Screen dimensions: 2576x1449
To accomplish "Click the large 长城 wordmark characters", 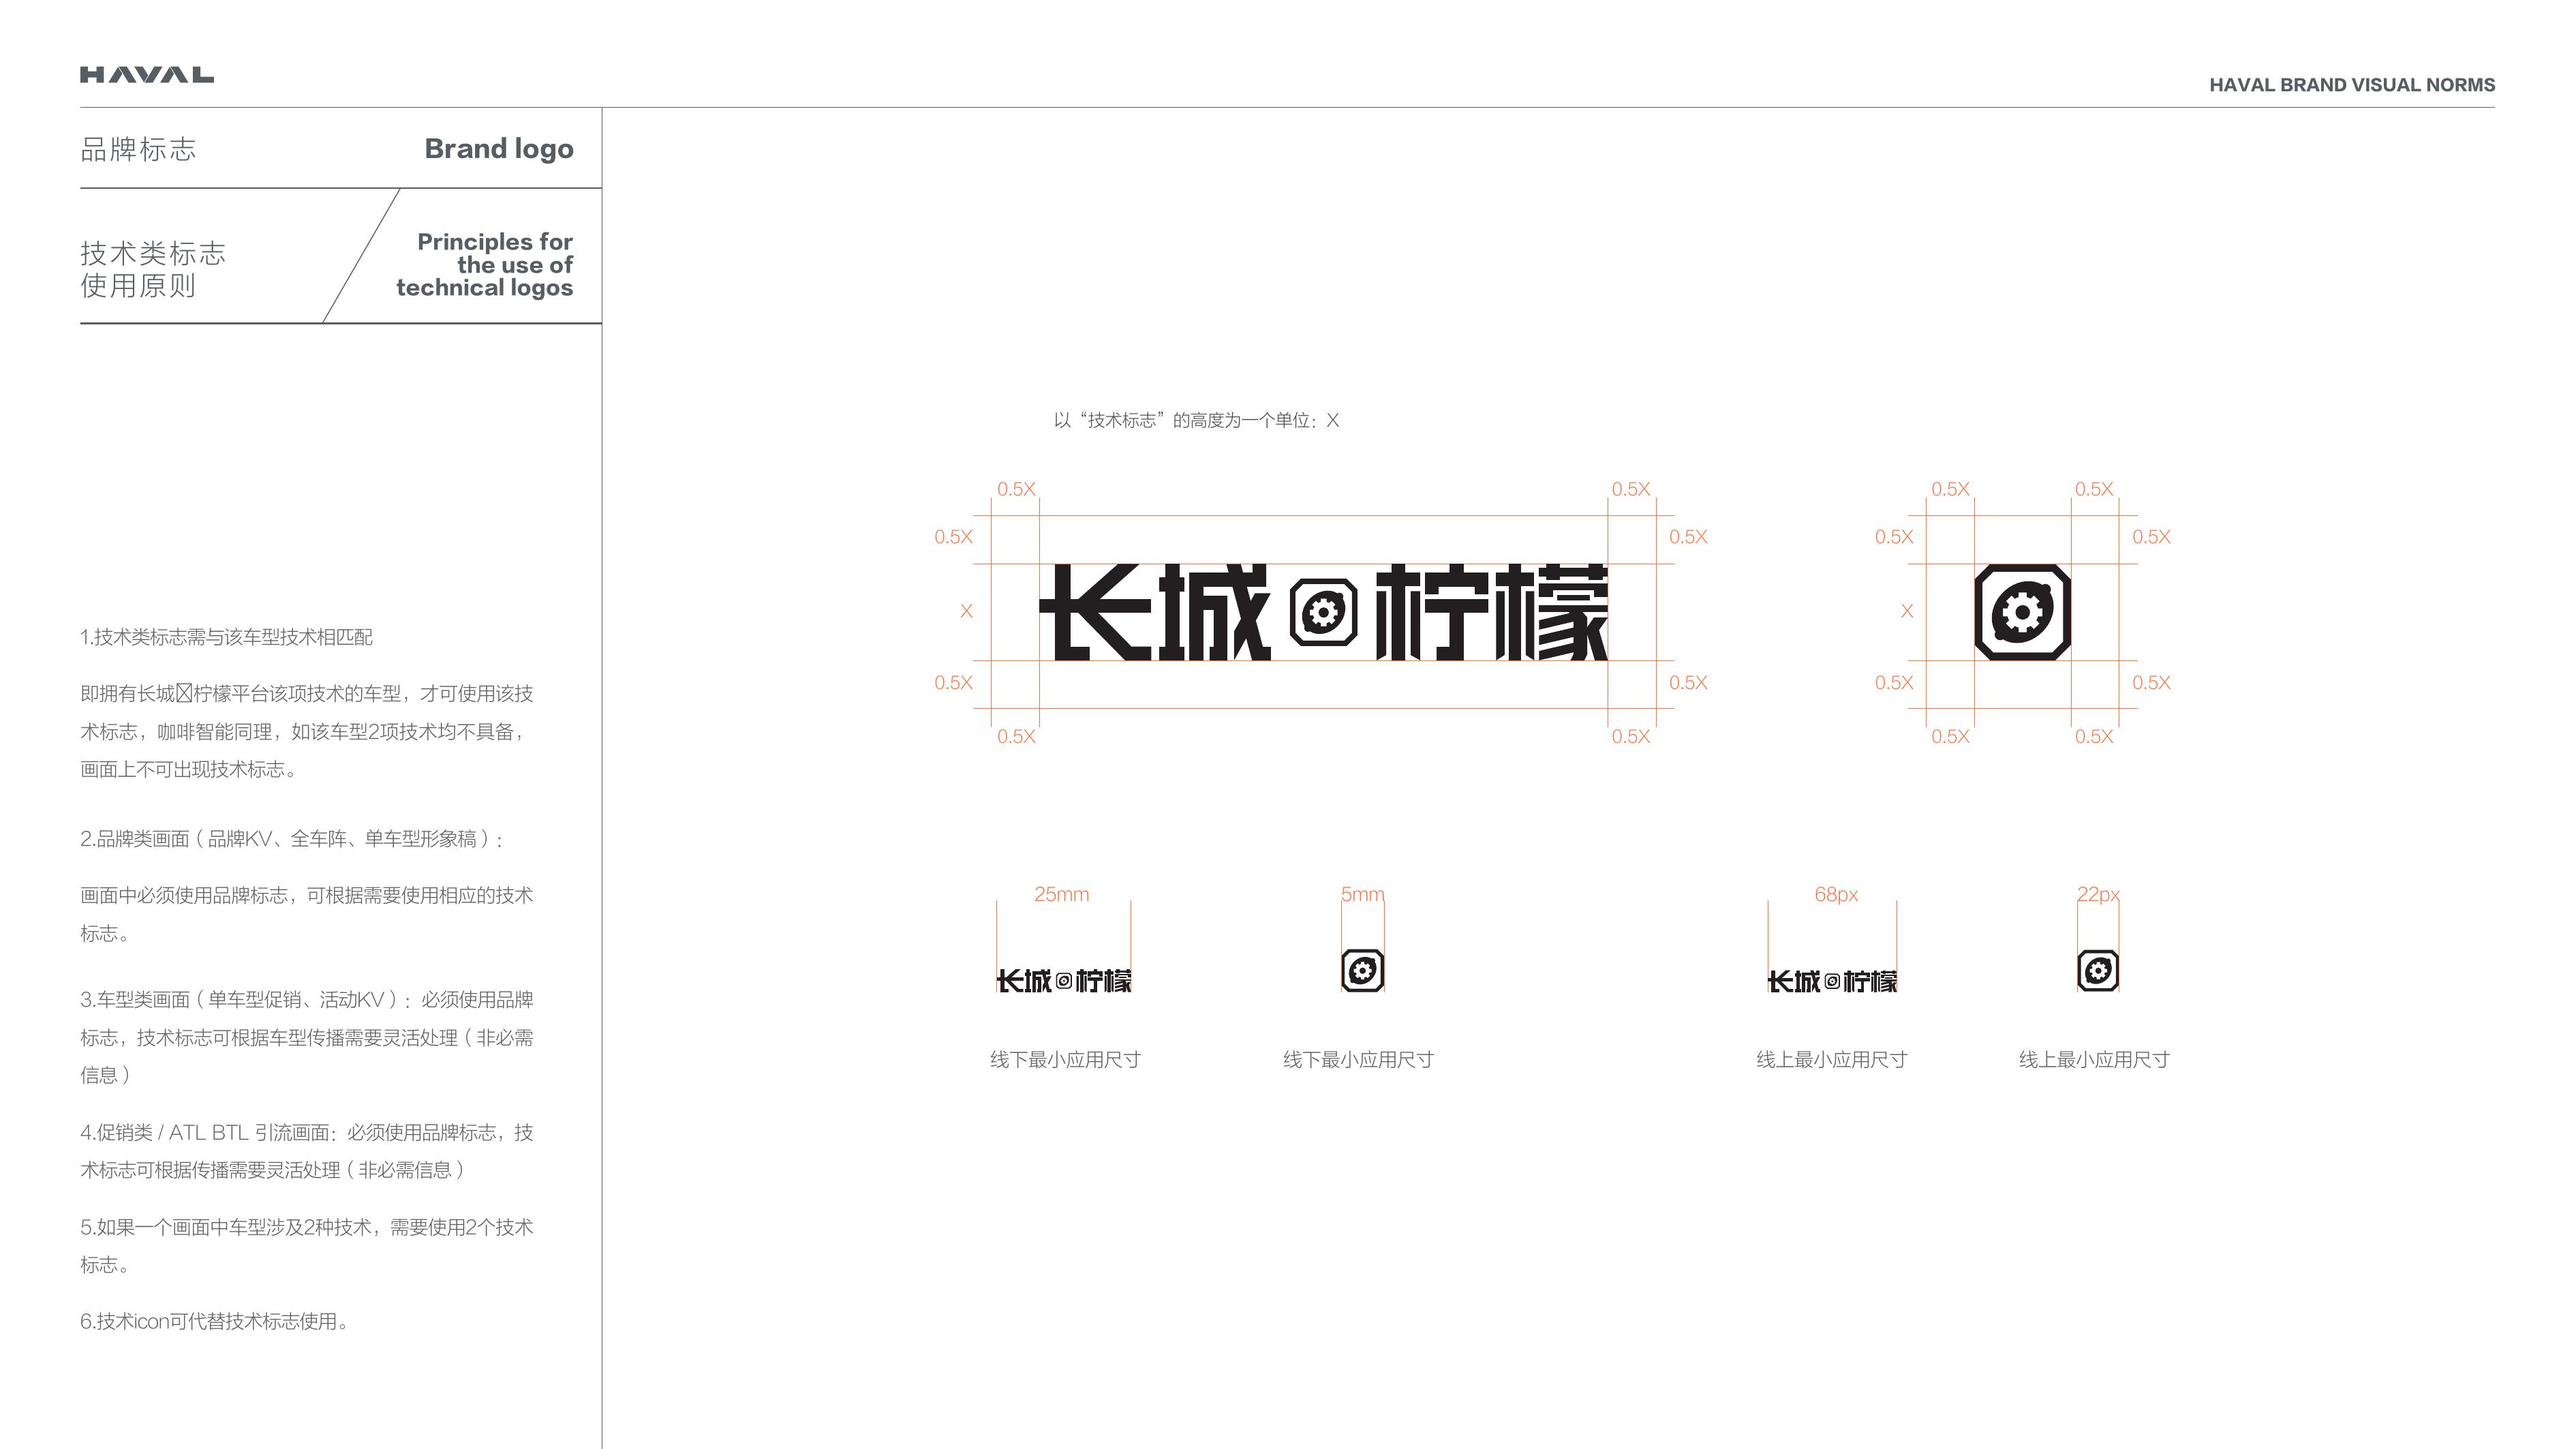I will point(1155,612).
